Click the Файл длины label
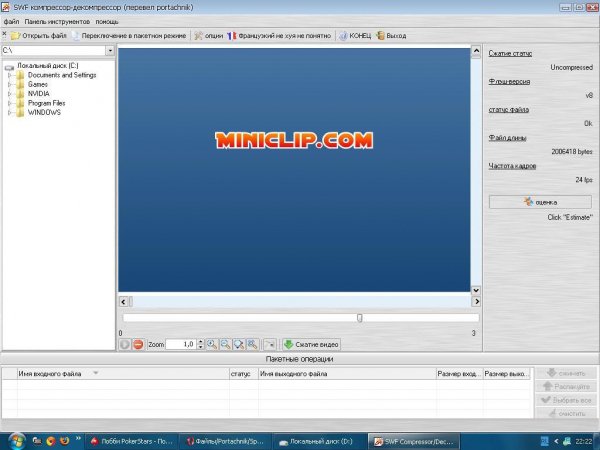Image resolution: width=600 pixels, height=450 pixels. point(507,138)
